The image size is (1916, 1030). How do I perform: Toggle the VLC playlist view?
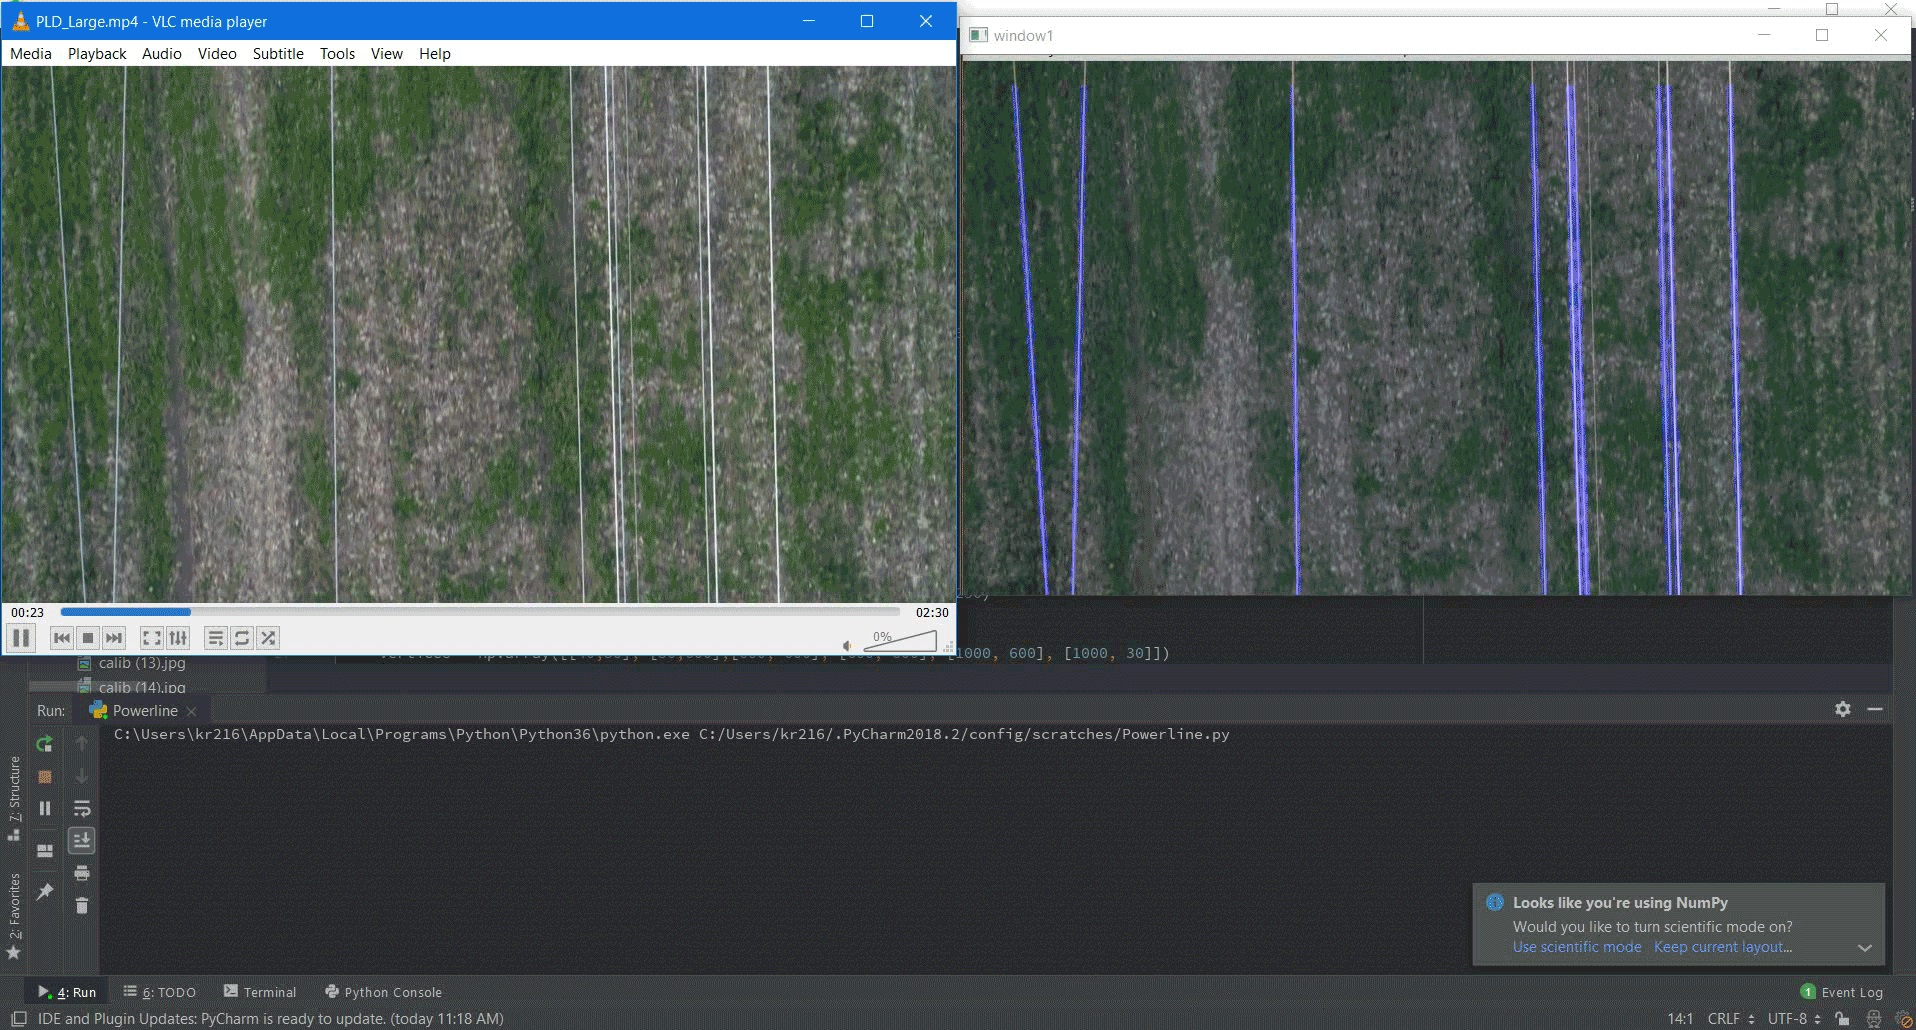(215, 638)
